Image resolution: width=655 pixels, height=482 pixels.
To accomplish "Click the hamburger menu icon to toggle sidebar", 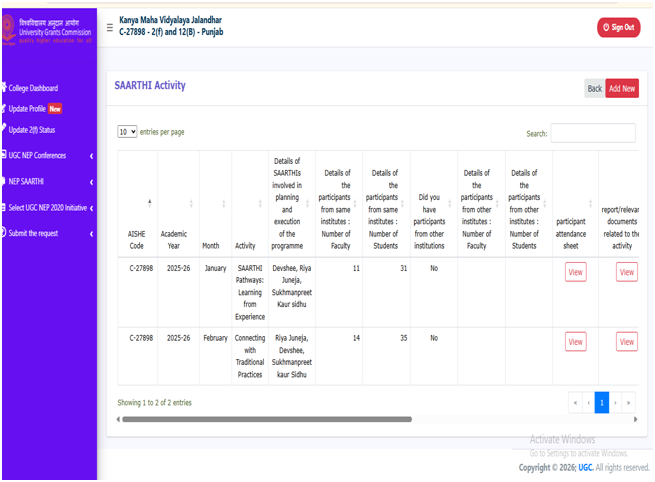I will tap(109, 27).
